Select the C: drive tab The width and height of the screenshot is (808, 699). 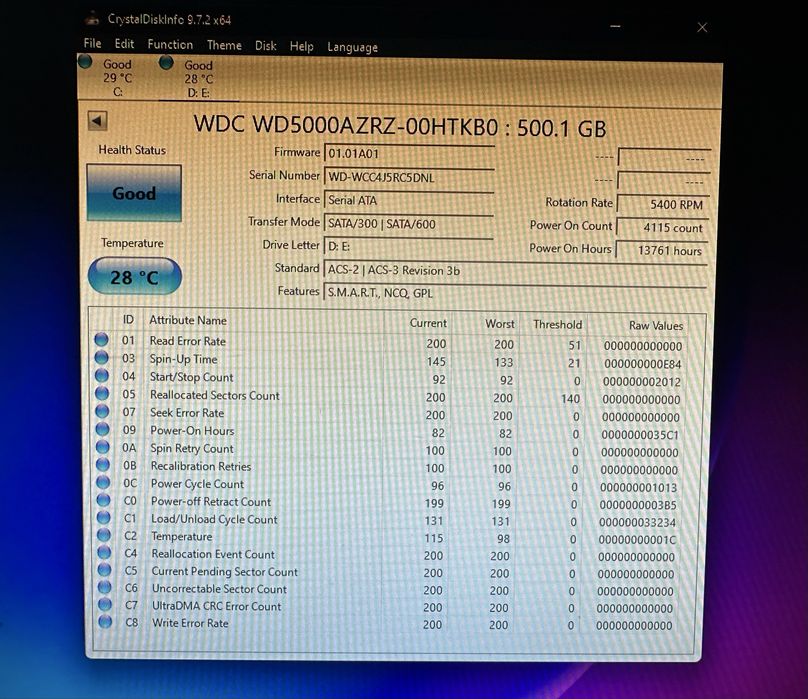click(117, 78)
